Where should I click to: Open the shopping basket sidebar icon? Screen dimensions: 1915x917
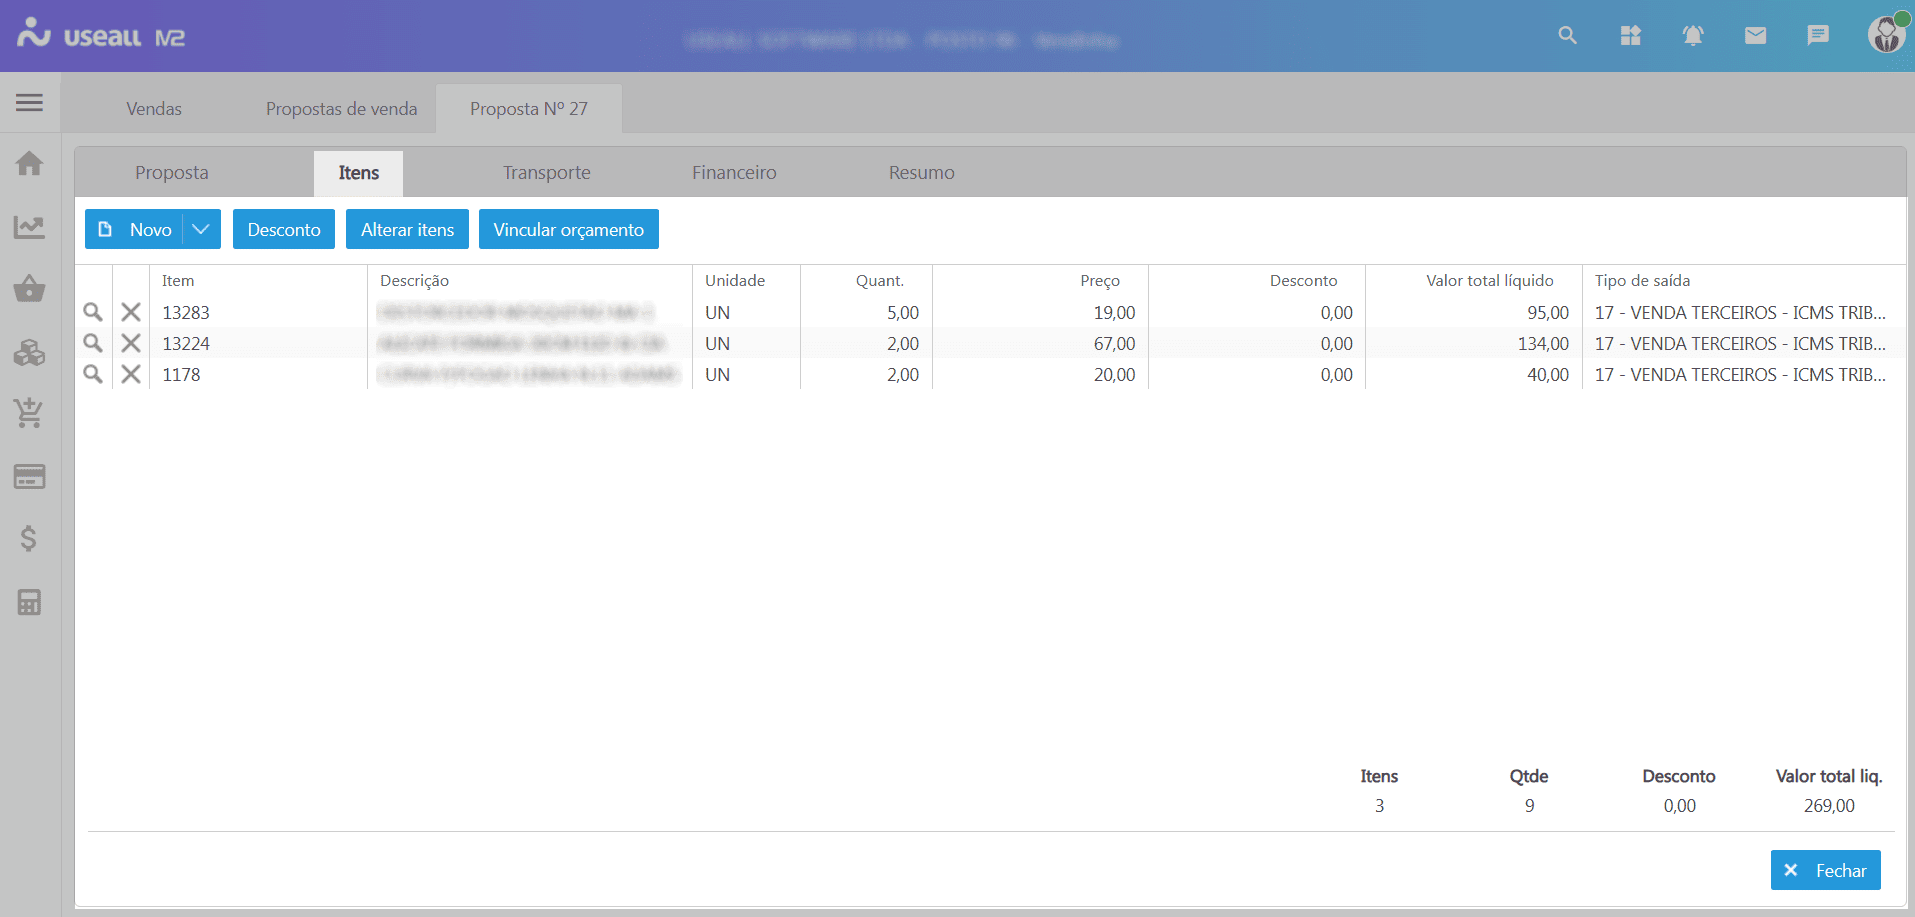click(x=29, y=289)
